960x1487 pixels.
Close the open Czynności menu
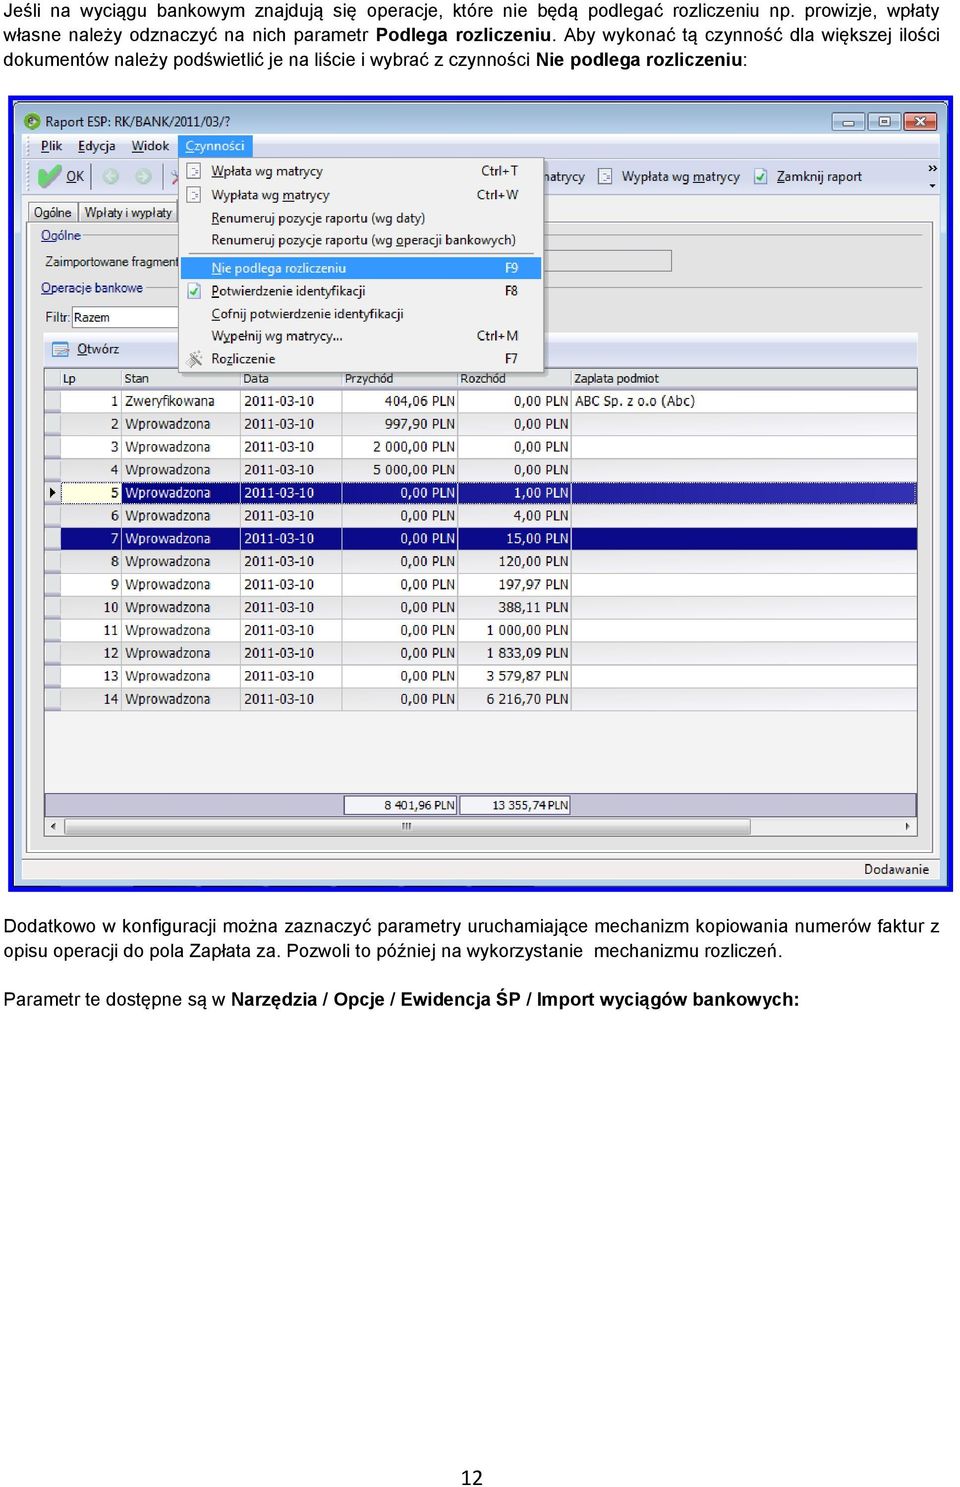coord(215,146)
